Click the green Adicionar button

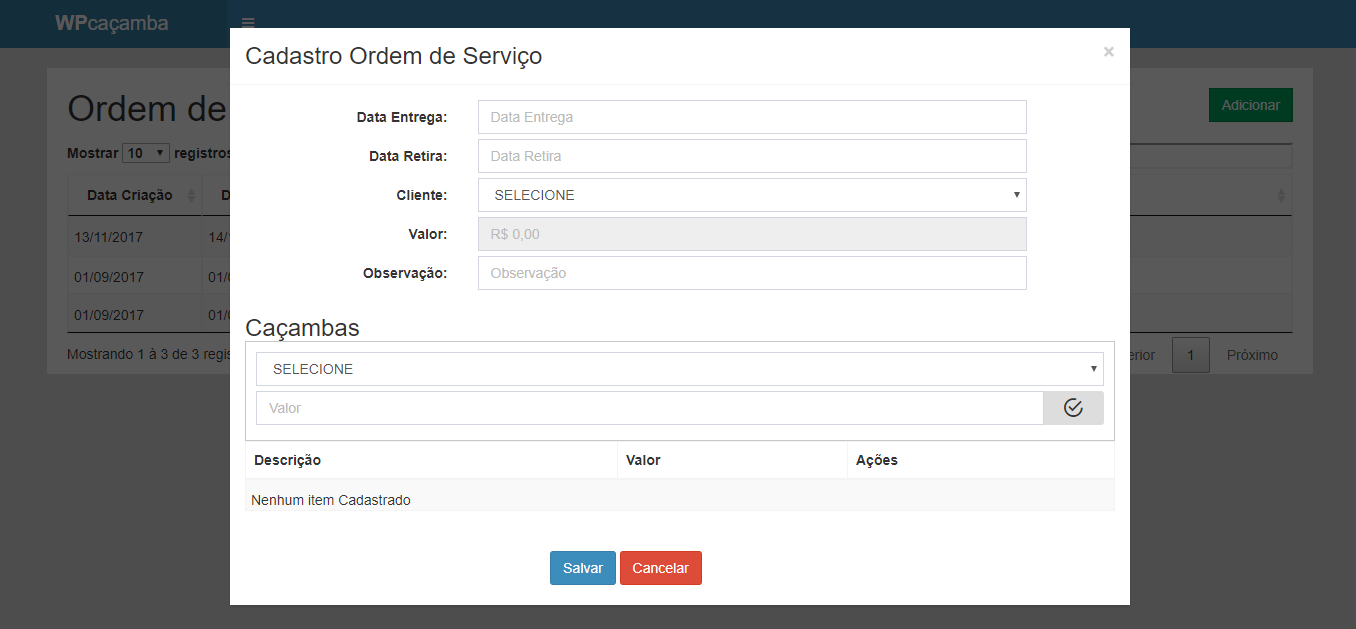pyautogui.click(x=1250, y=105)
